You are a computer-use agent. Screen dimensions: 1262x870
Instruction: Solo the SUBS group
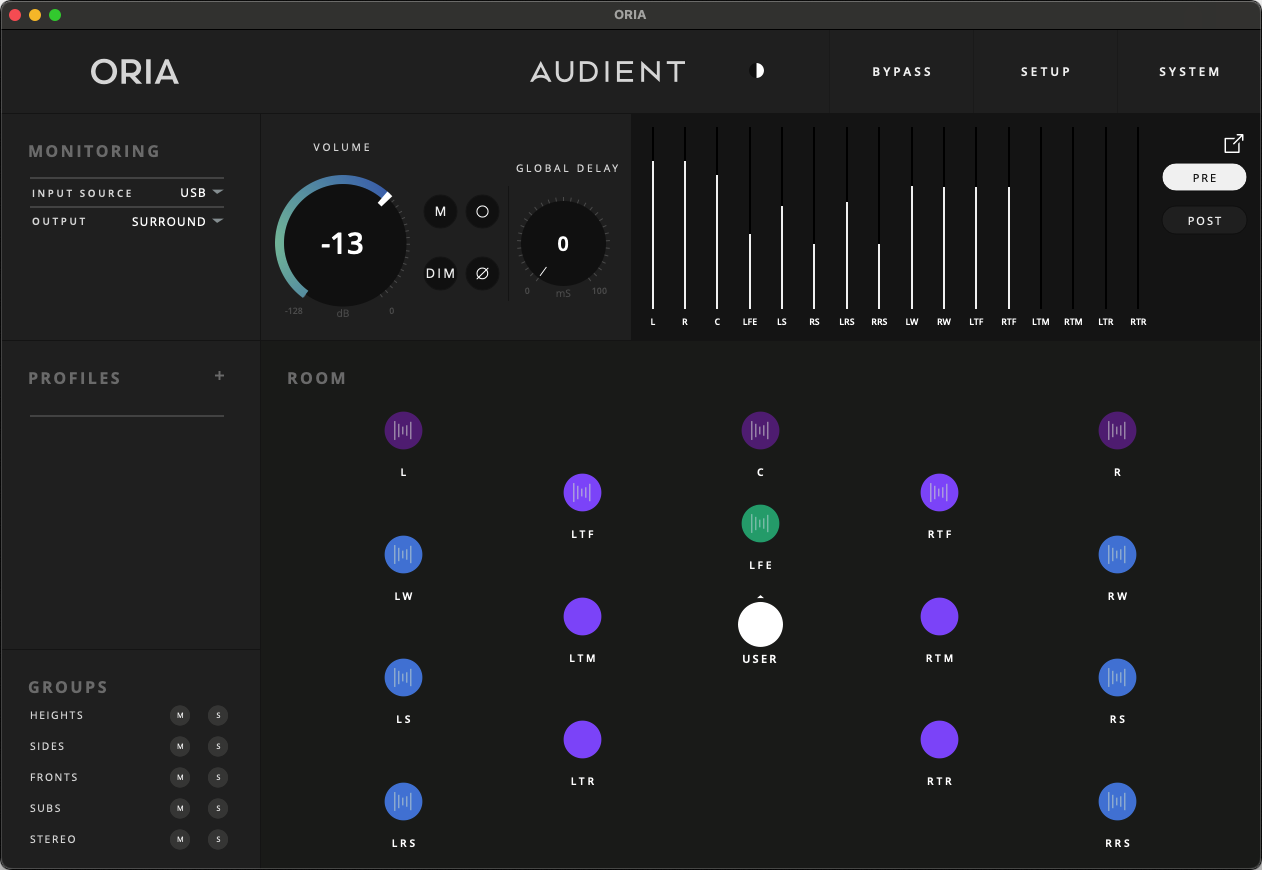(x=218, y=808)
